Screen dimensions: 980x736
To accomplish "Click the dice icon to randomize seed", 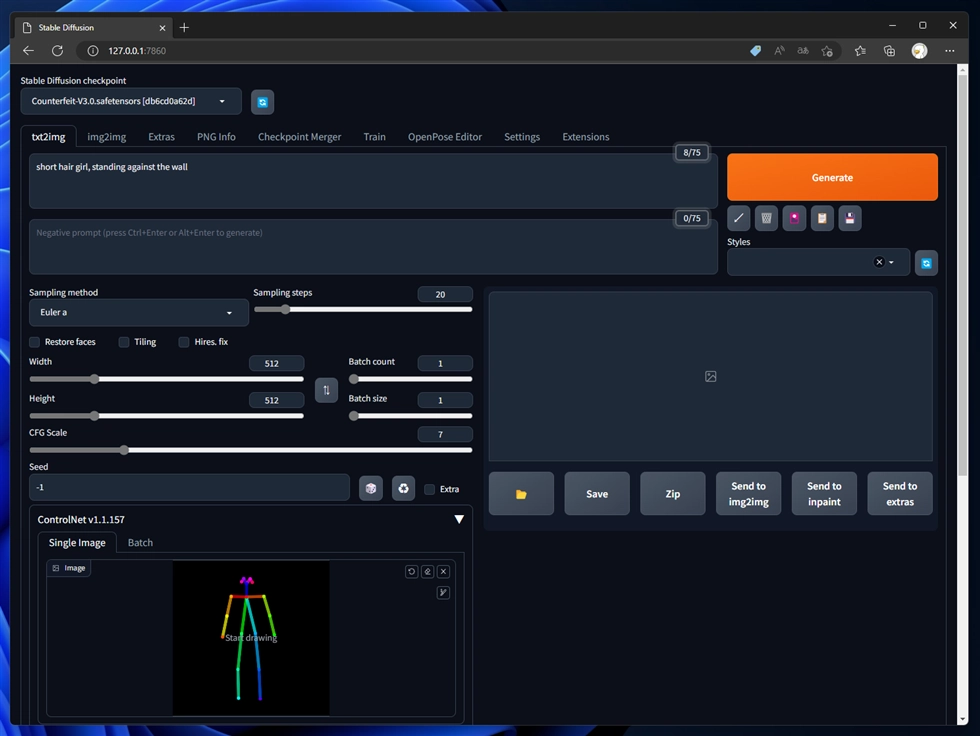I will coord(371,488).
